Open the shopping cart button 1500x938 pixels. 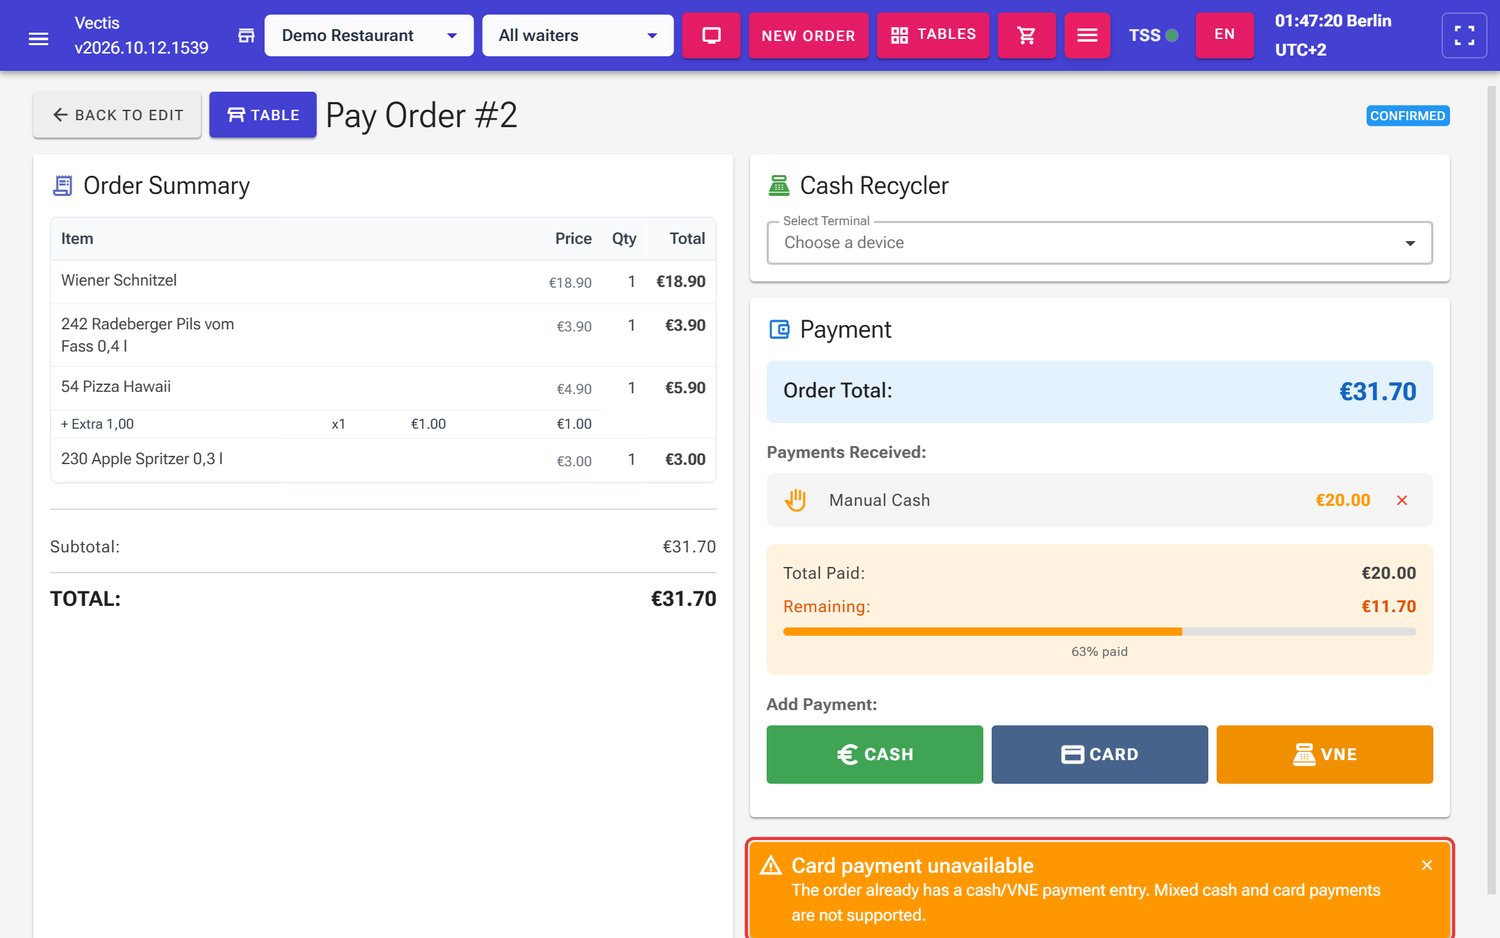click(x=1026, y=35)
